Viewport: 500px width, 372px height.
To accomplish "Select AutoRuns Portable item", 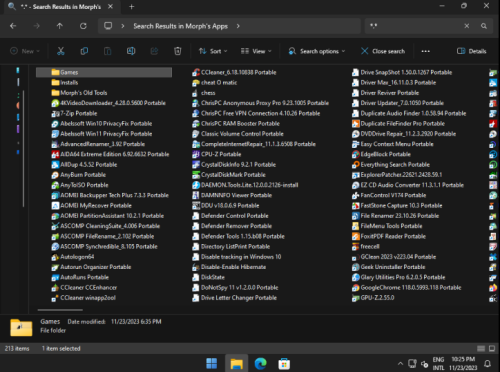I will point(80,277).
